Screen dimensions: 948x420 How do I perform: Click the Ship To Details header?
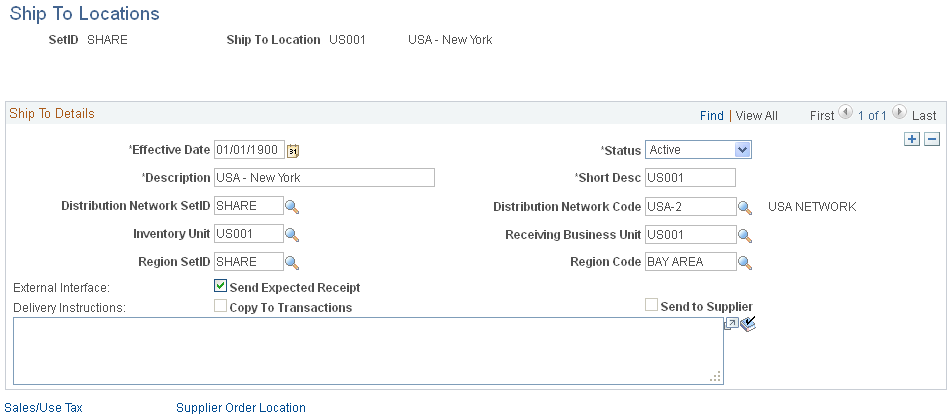[x=52, y=114]
